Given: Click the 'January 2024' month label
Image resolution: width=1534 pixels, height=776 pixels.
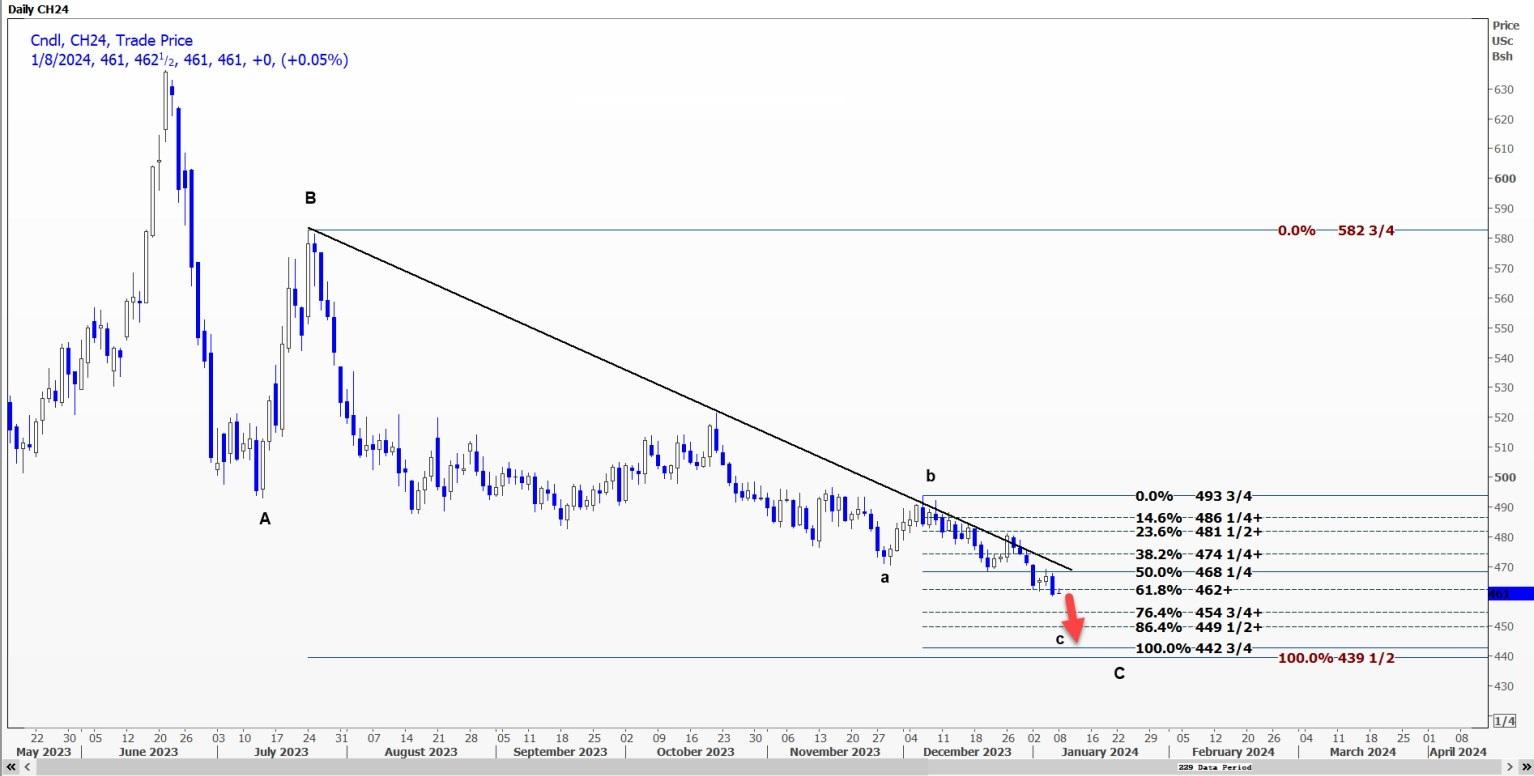Looking at the screenshot, I should pyautogui.click(x=1098, y=751).
